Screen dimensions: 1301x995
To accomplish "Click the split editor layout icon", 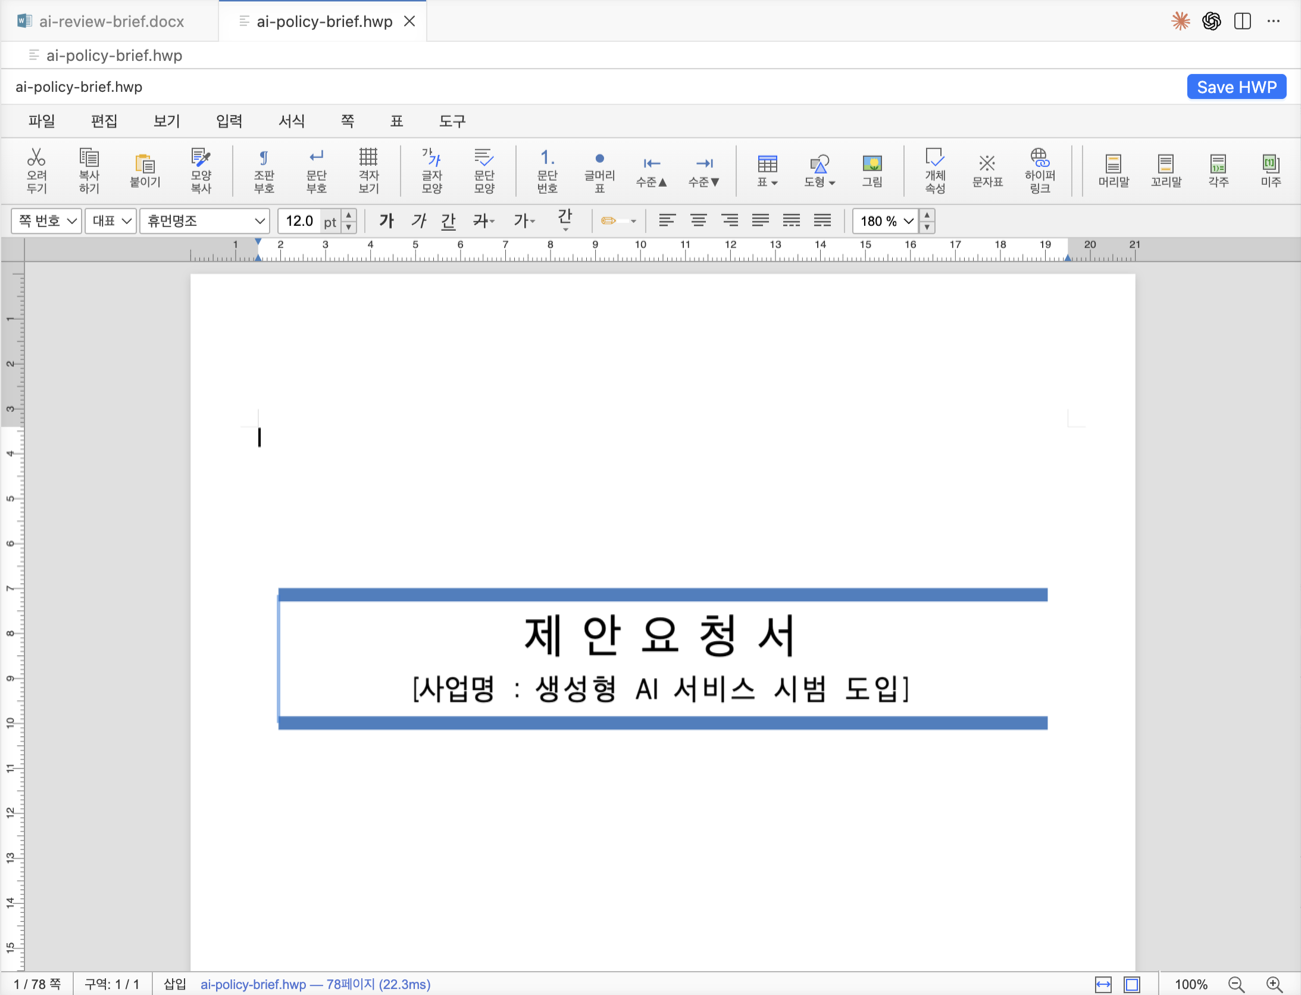I will pos(1243,21).
